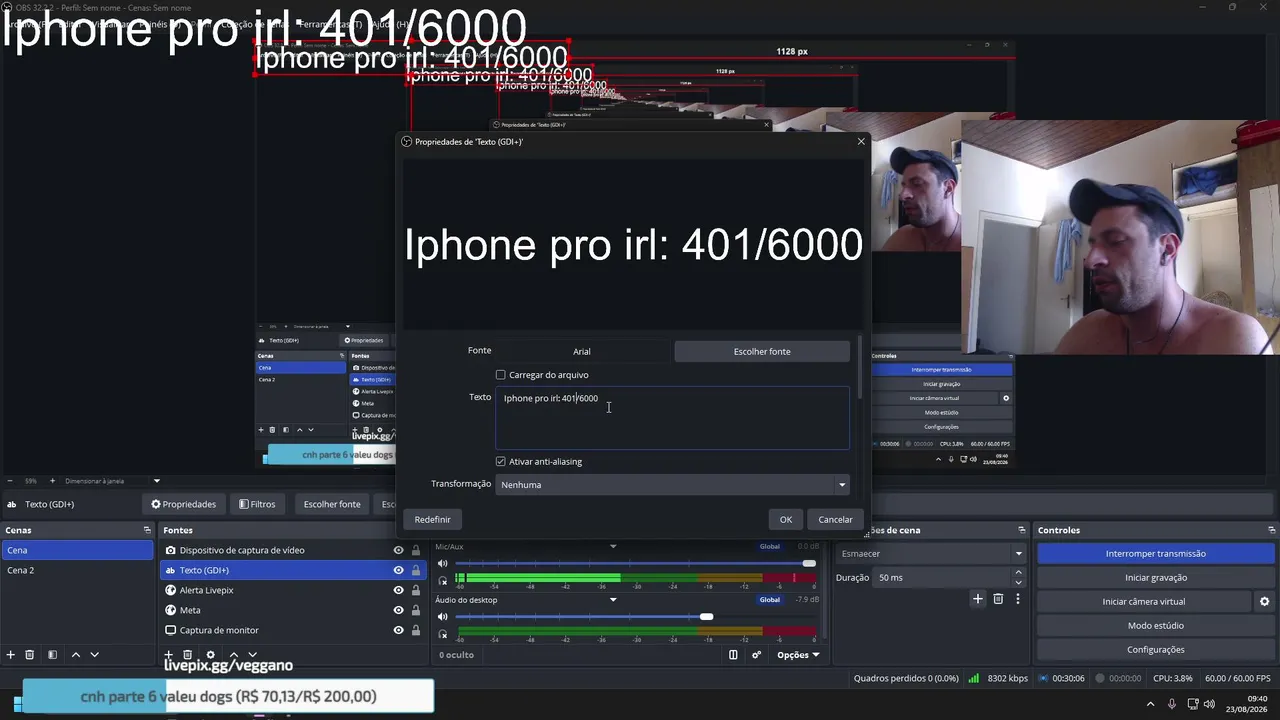Image resolution: width=1280 pixels, height=720 pixels.
Task: Unlock the Alerta Livepix source
Action: (416, 590)
